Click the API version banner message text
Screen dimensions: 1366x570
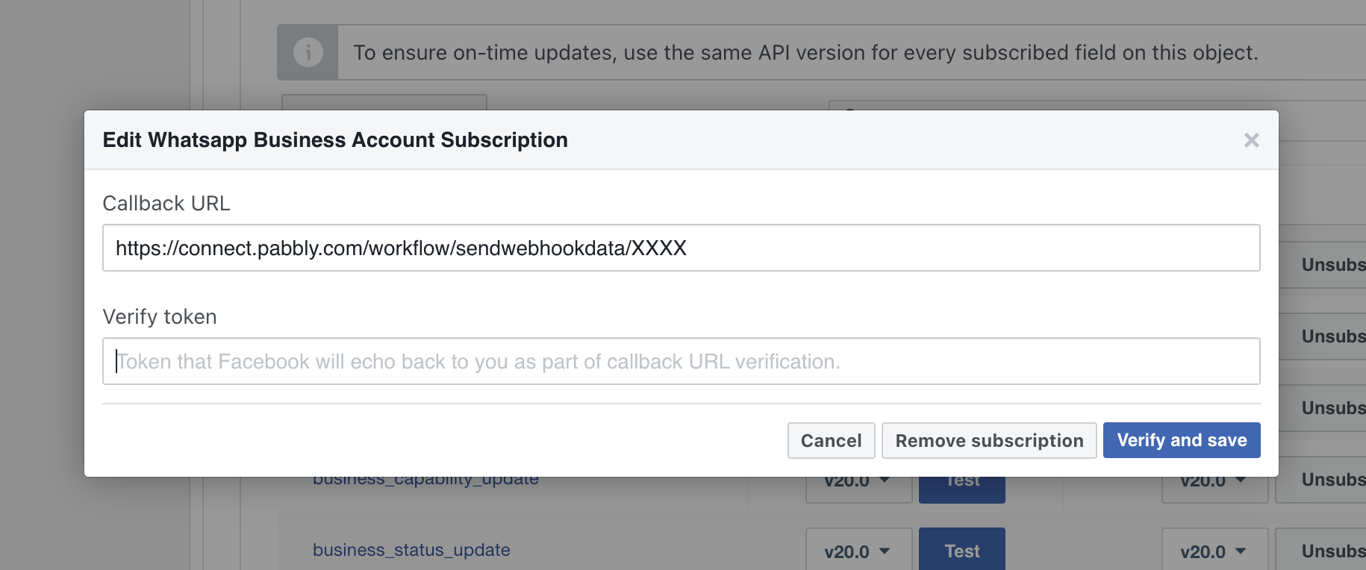(x=805, y=53)
